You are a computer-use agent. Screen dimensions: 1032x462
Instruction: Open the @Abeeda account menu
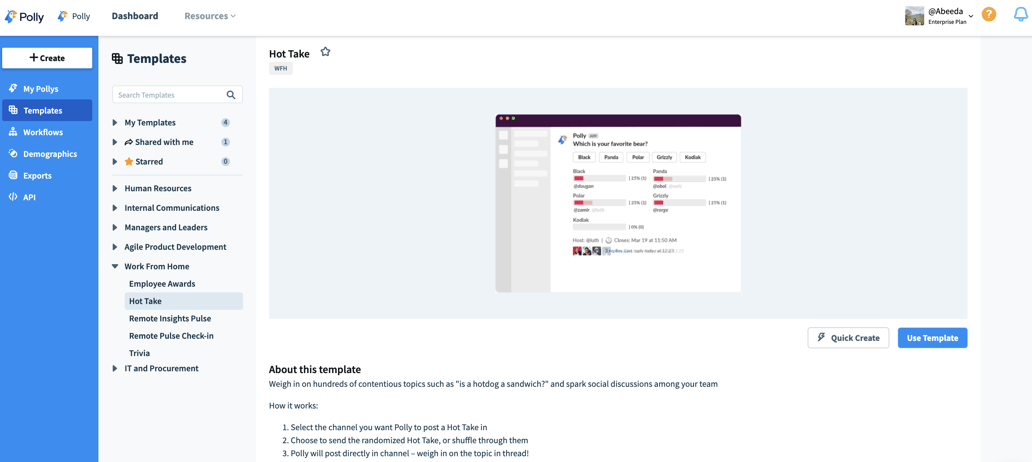click(x=944, y=15)
